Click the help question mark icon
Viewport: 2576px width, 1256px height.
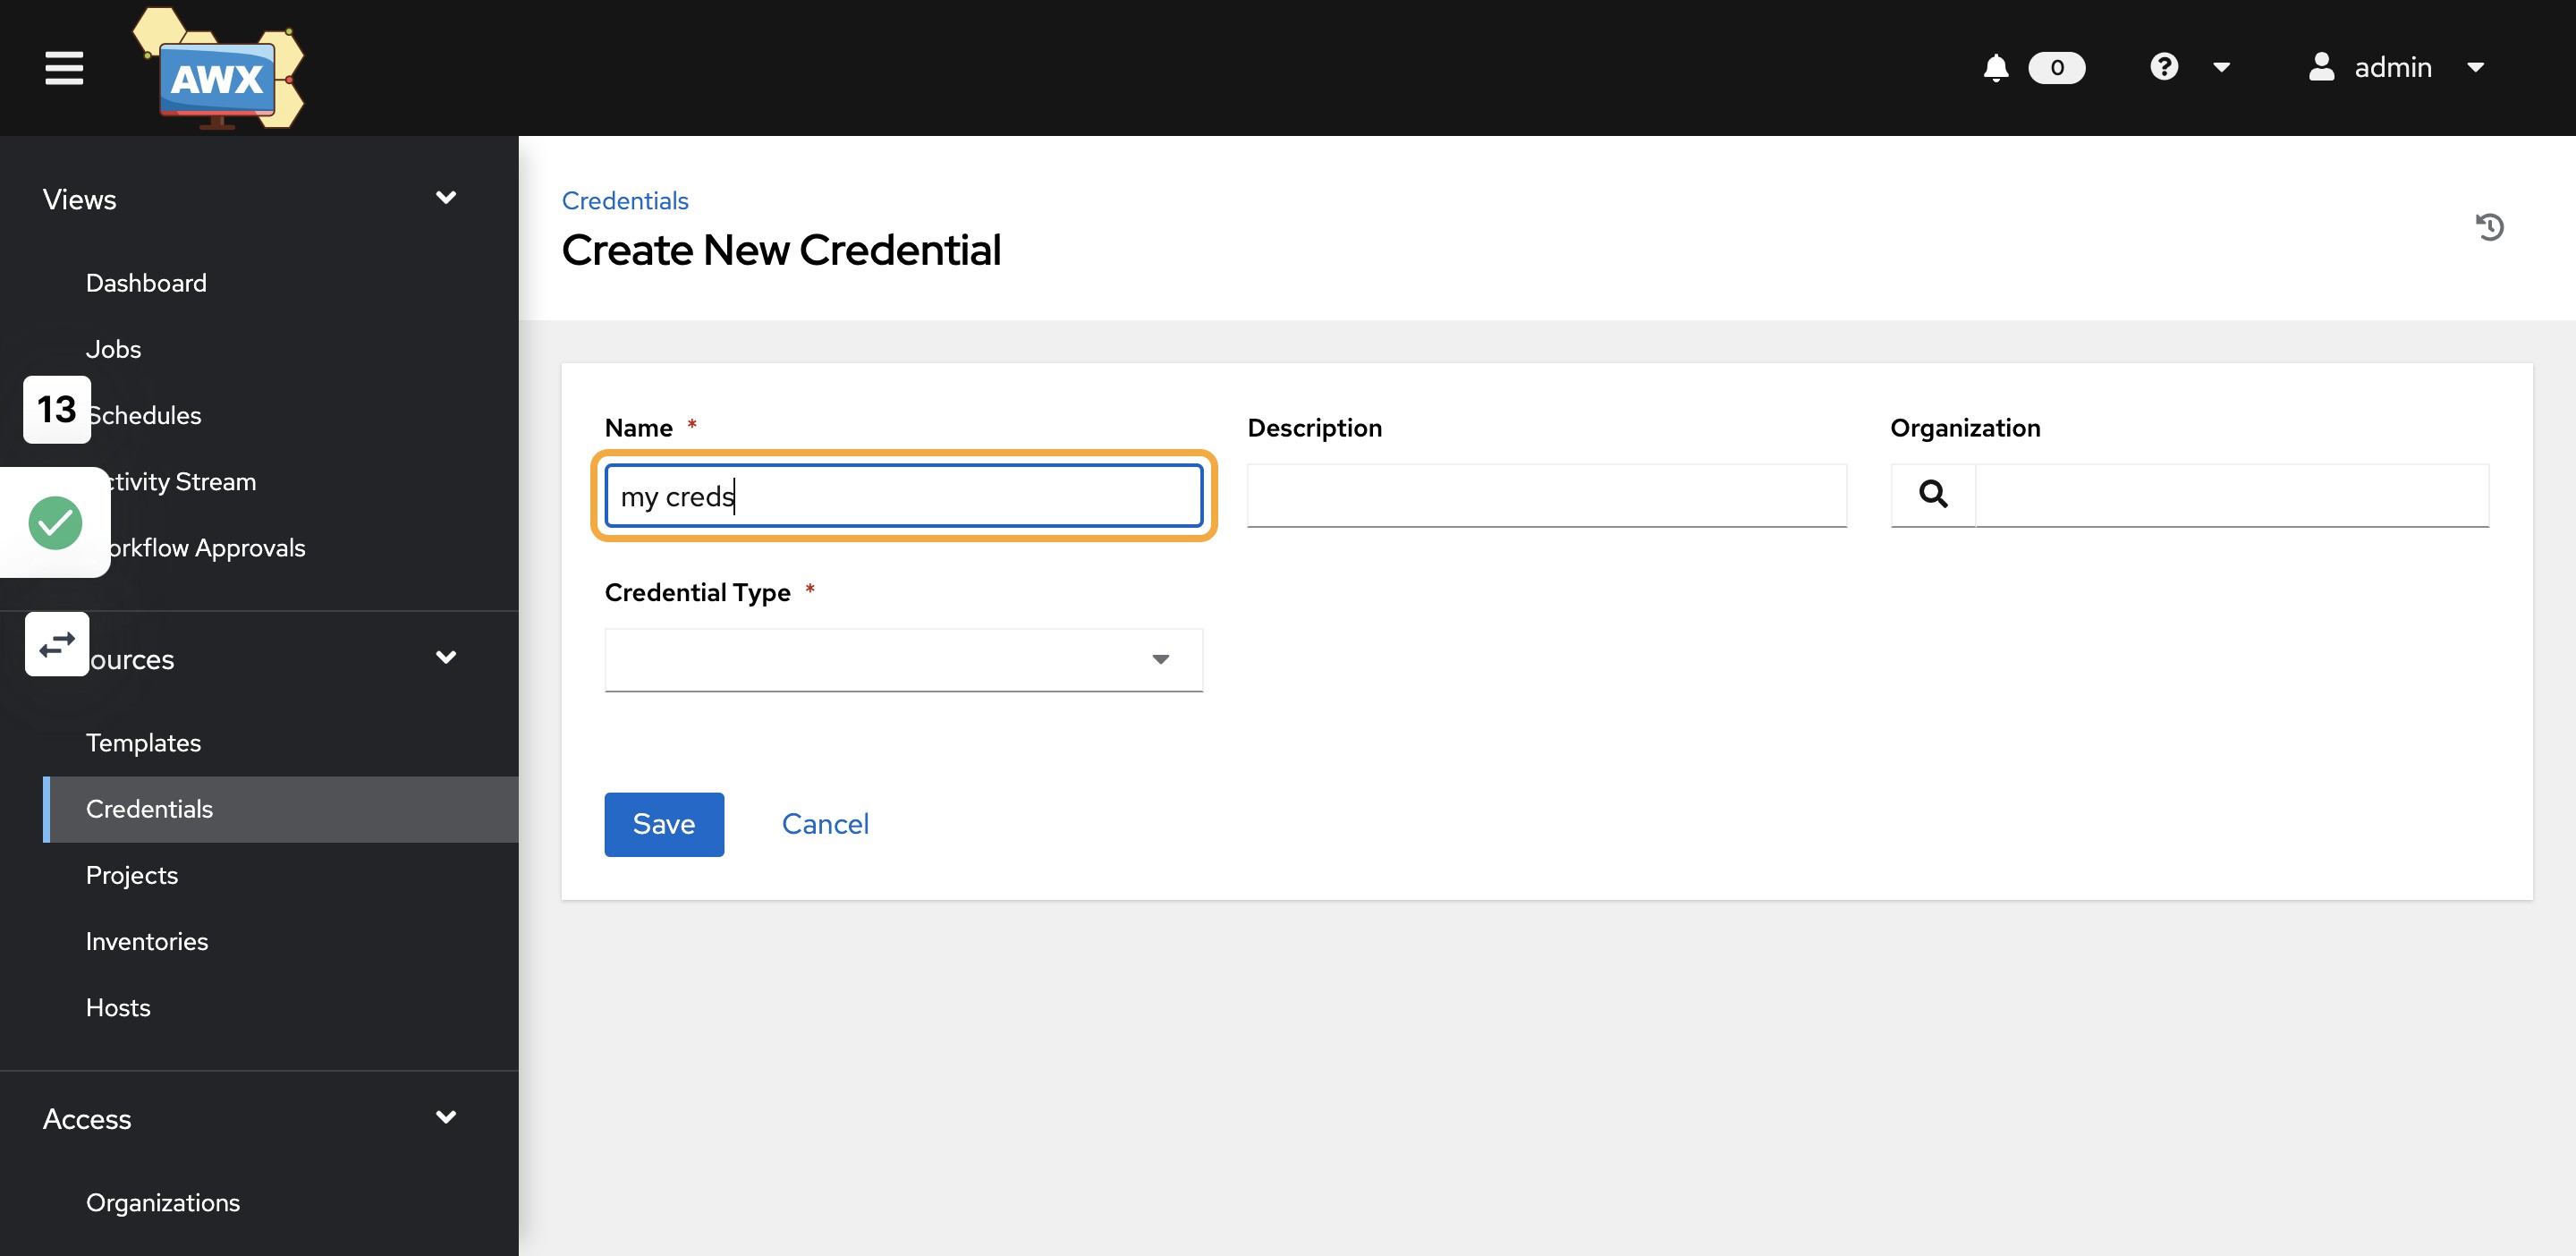2164,66
